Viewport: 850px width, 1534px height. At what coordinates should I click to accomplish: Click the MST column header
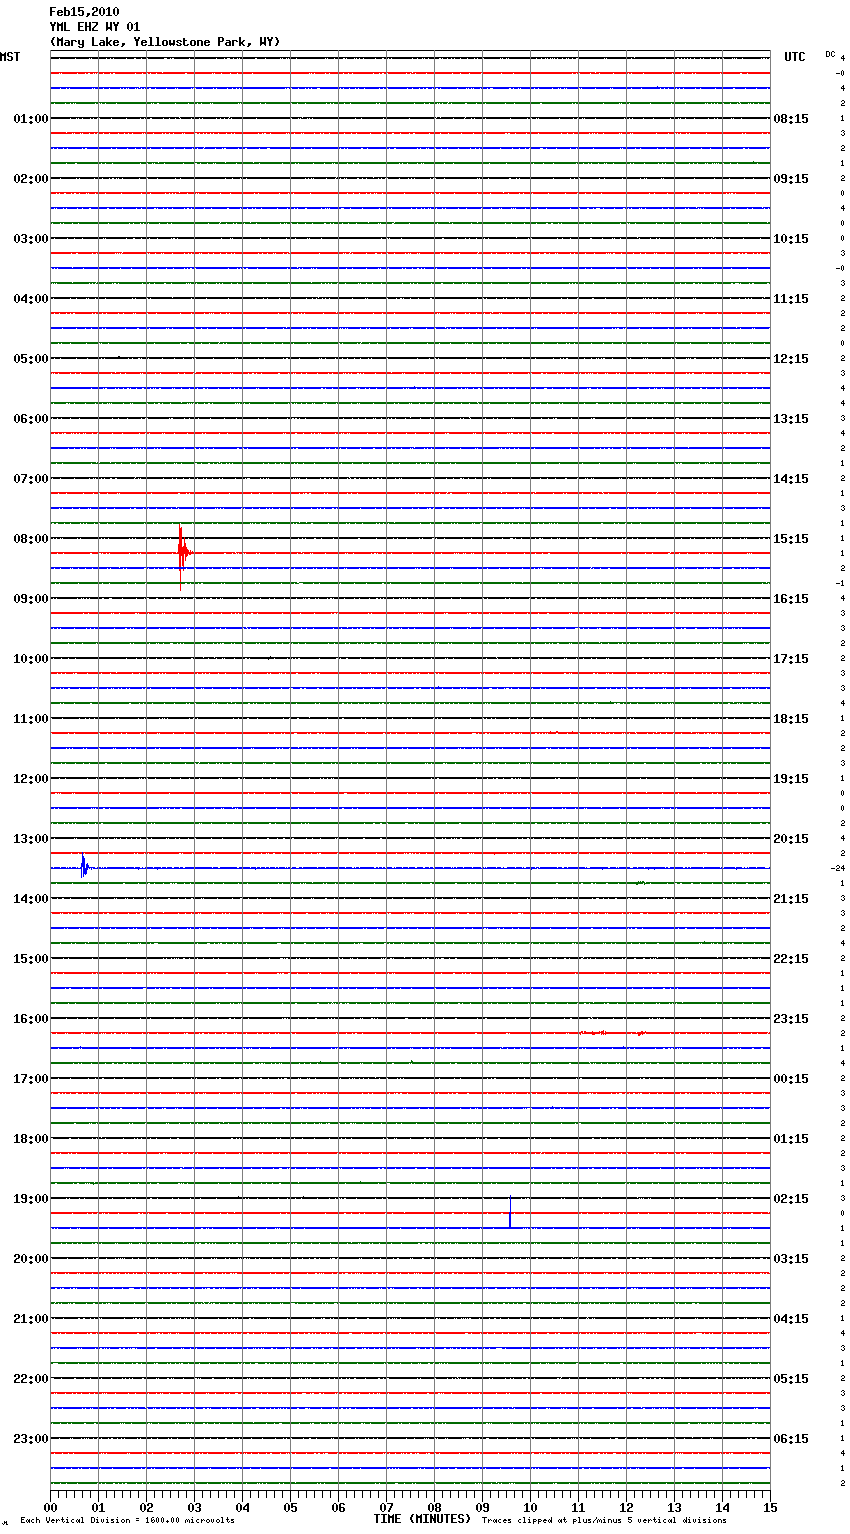click(x=10, y=57)
